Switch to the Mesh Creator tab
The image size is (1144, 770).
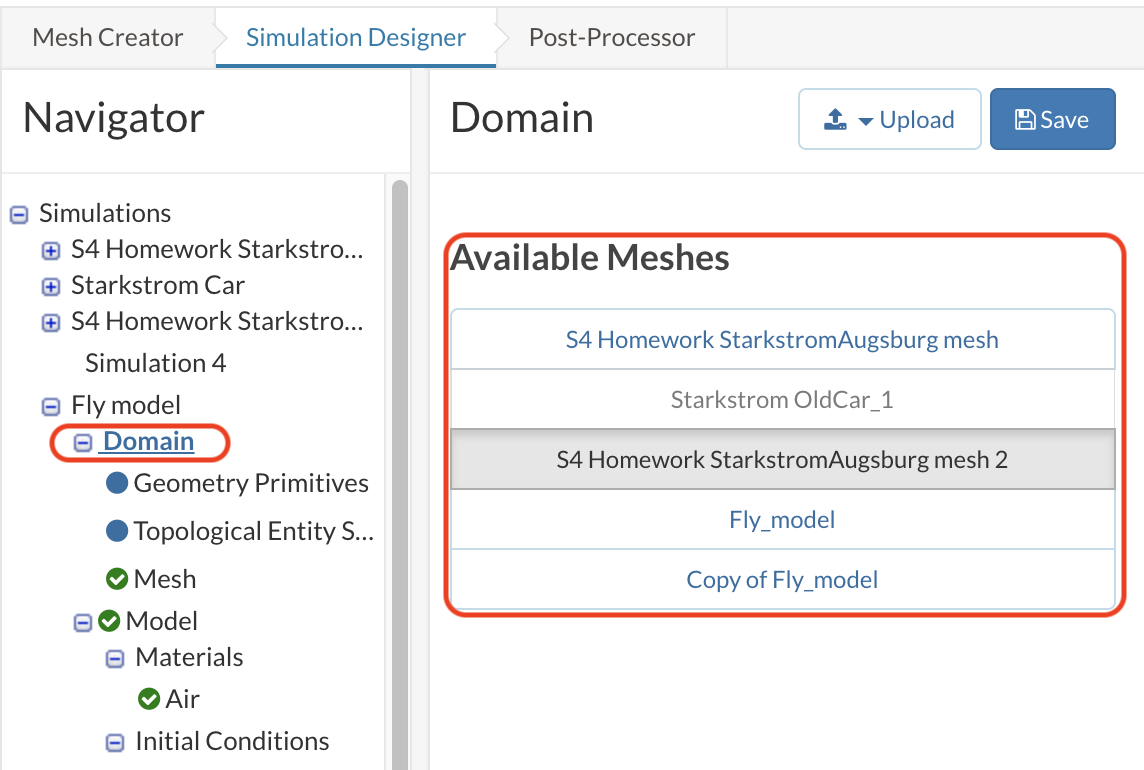pos(108,38)
